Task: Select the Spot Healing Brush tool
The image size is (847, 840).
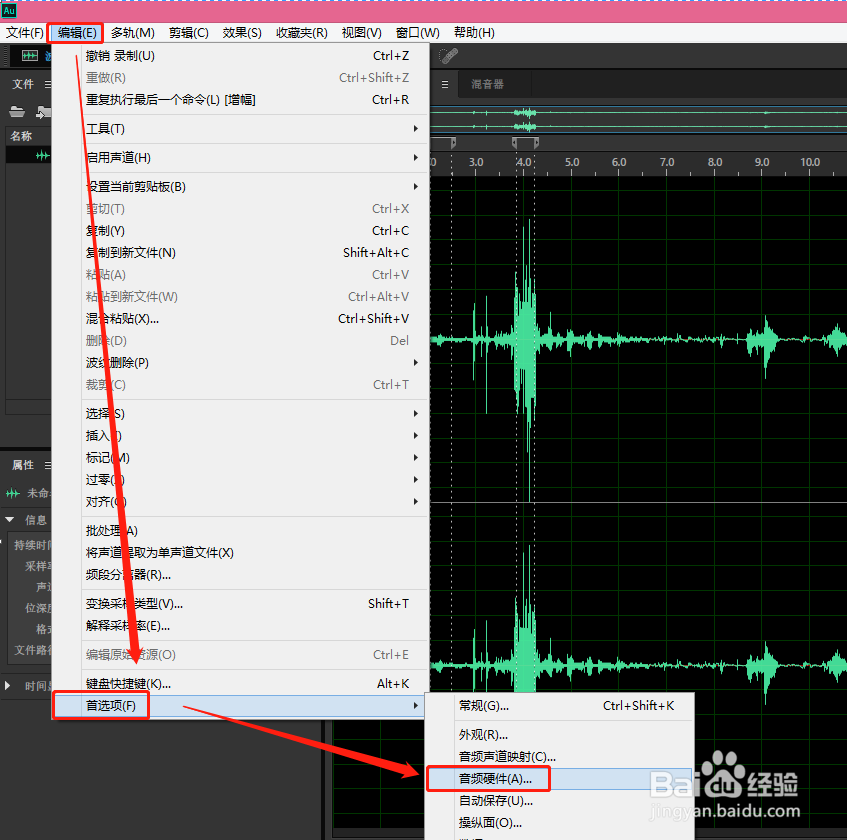Action: (x=448, y=56)
